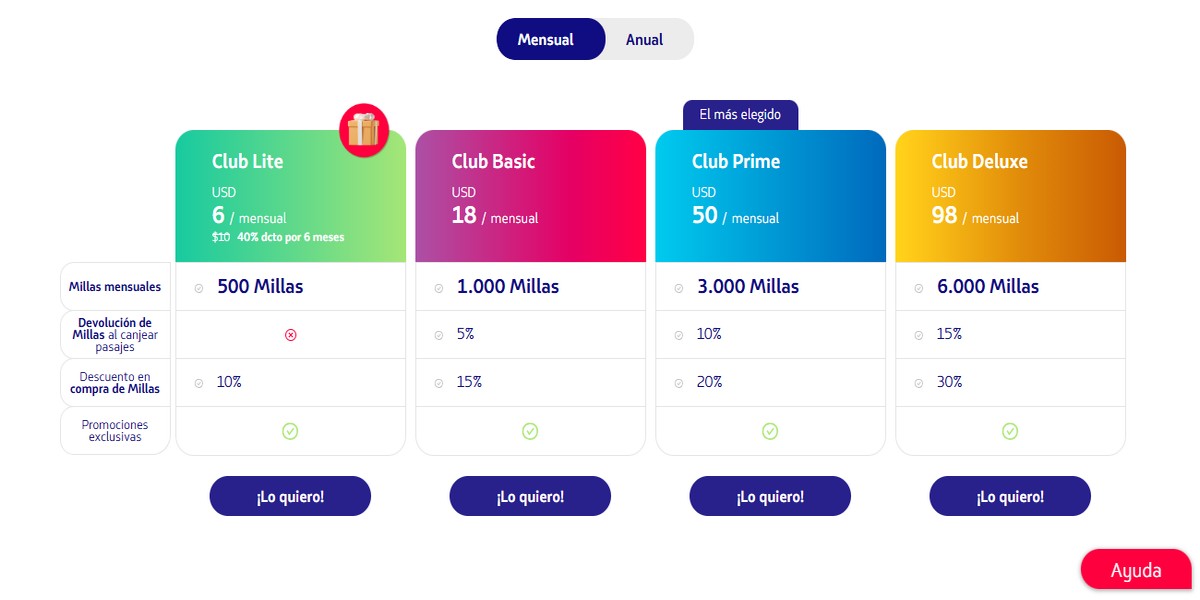Image resolution: width=1200 pixels, height=600 pixels.
Task: Click the Club Deluxe plan header card
Action: 1010,196
